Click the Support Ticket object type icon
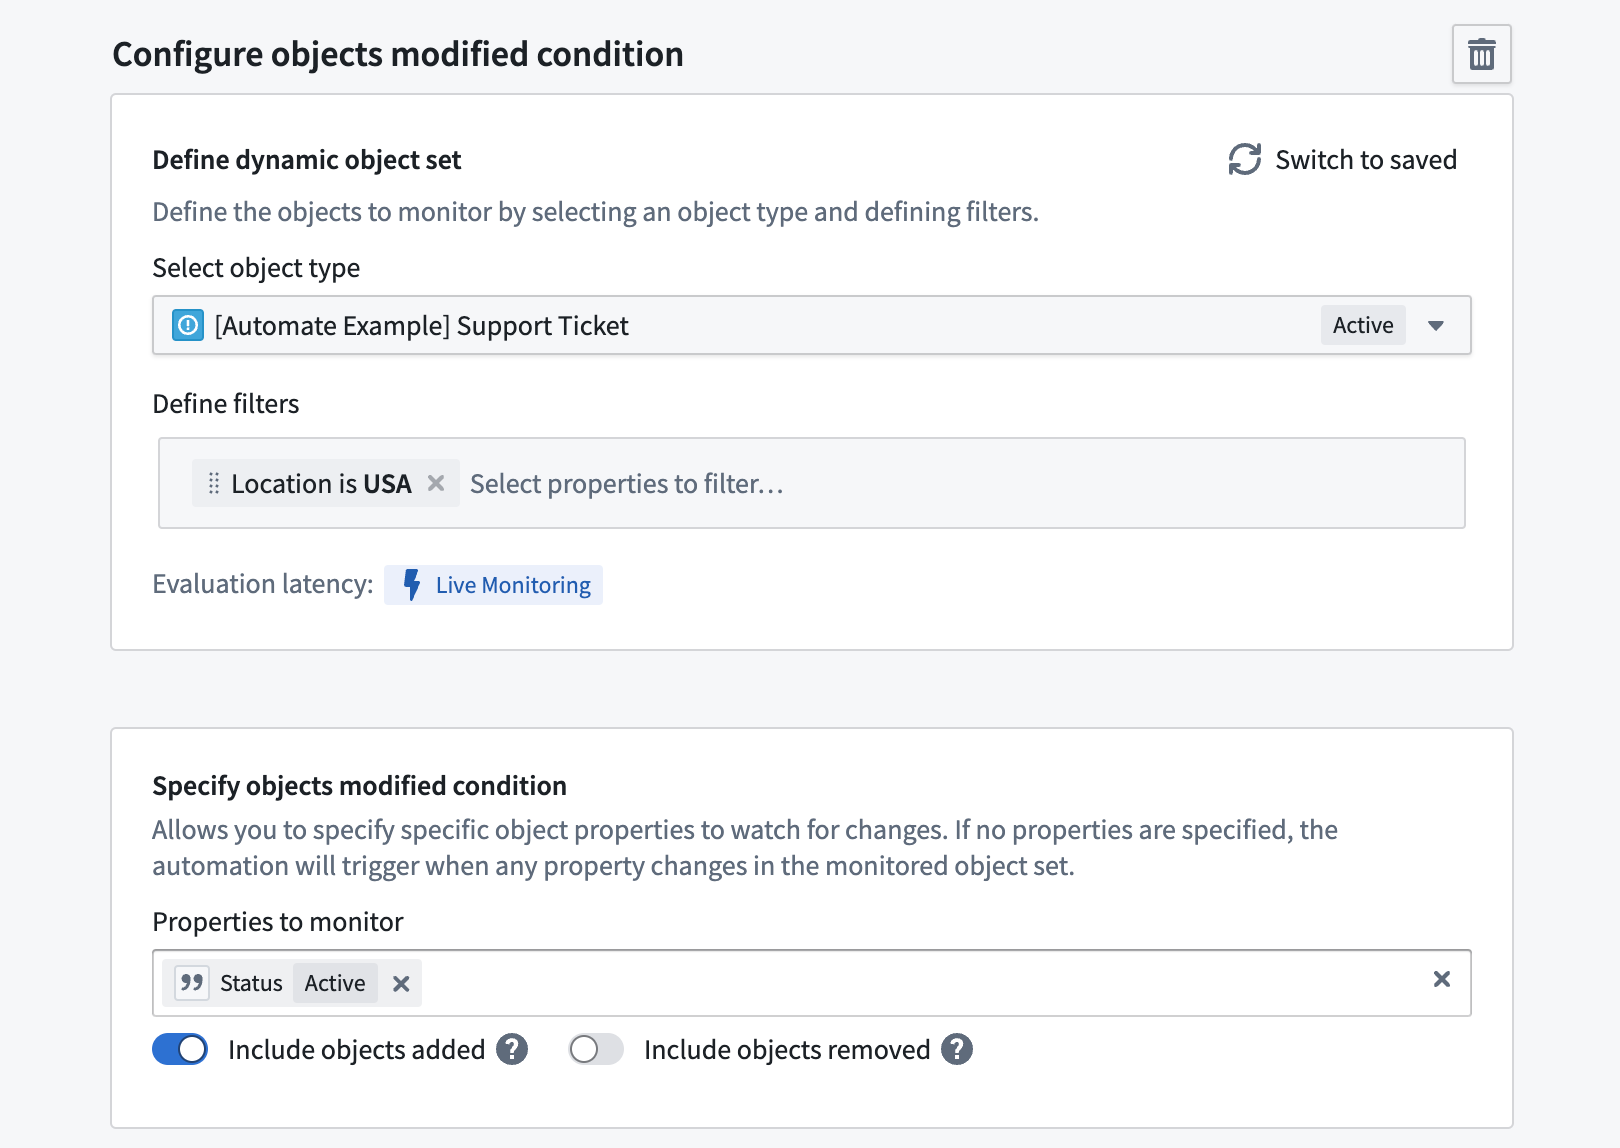1620x1148 pixels. 188,325
